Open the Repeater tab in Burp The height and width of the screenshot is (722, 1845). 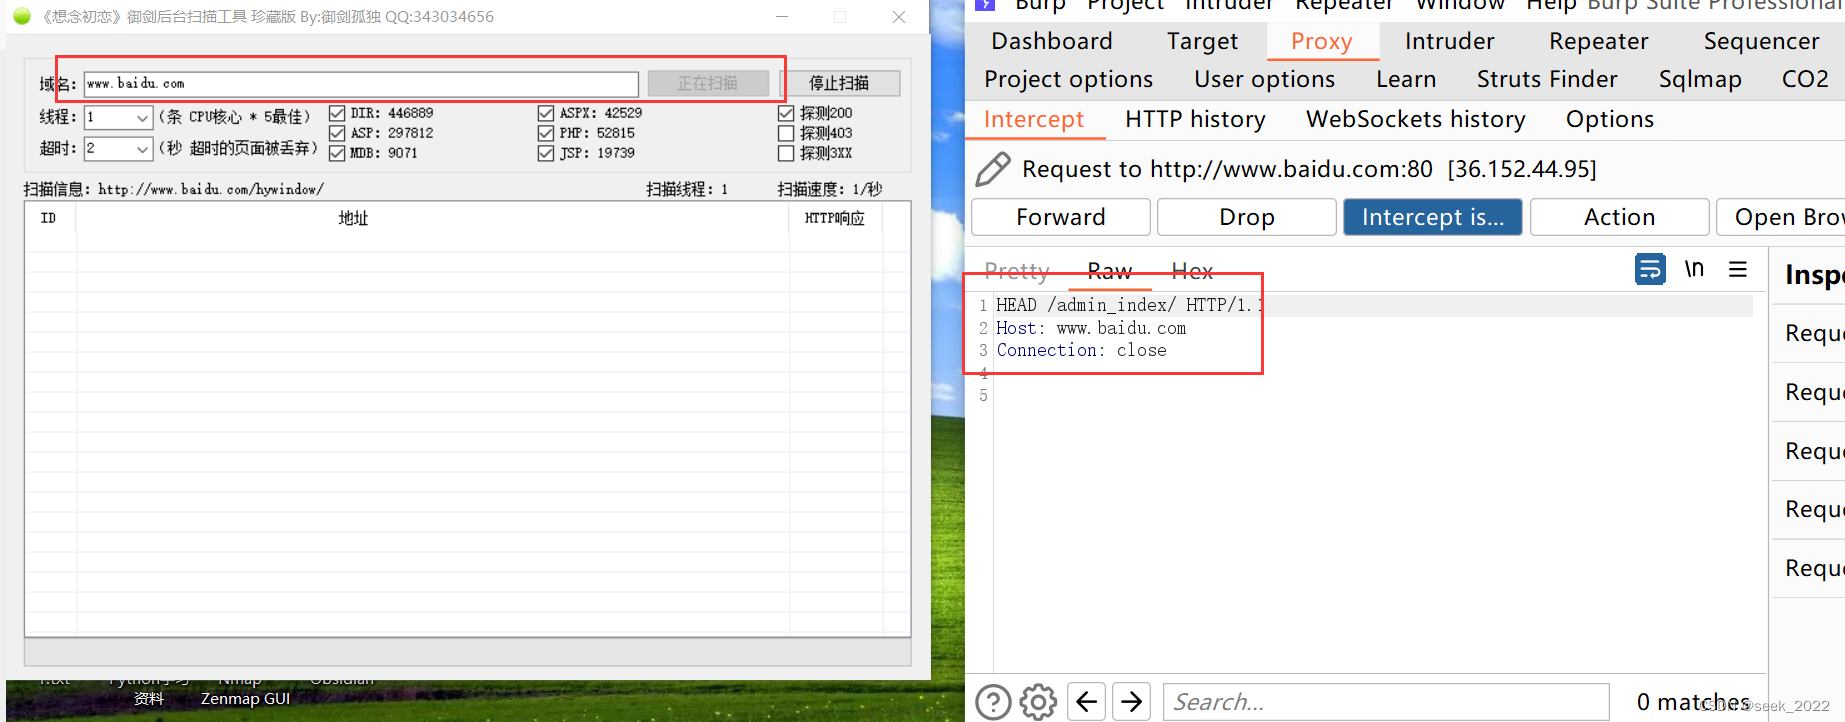coord(1598,41)
